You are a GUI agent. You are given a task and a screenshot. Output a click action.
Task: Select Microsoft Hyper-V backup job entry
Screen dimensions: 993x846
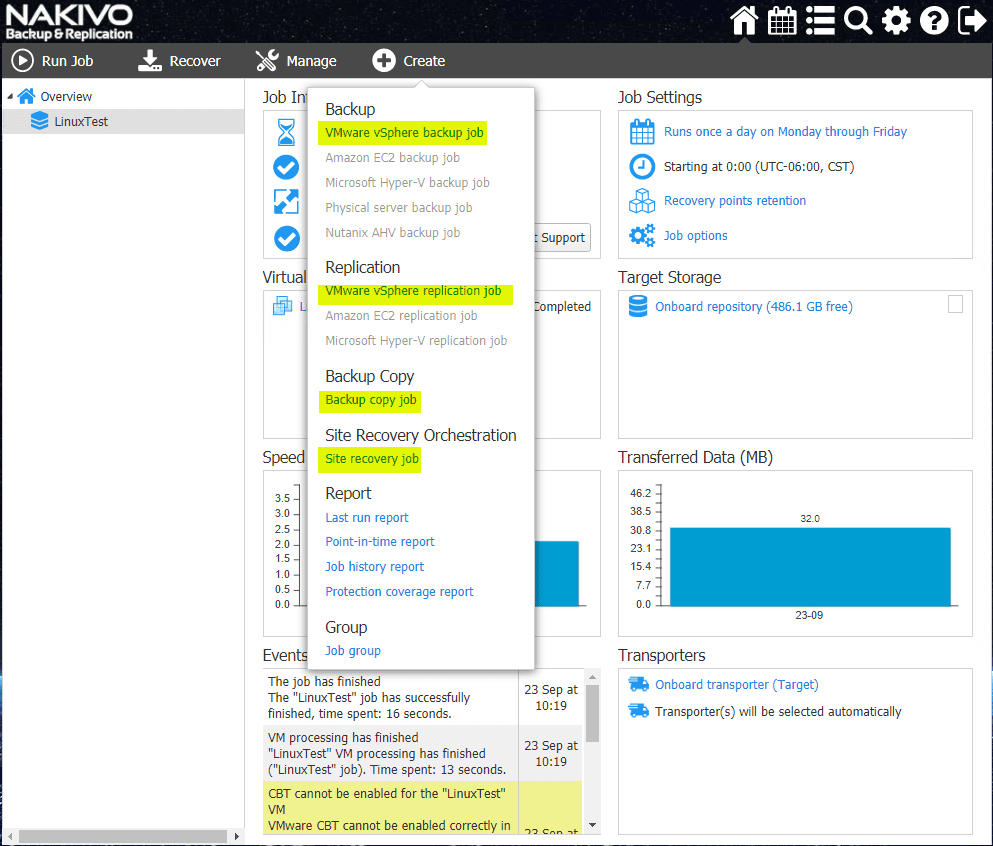[x=407, y=183]
